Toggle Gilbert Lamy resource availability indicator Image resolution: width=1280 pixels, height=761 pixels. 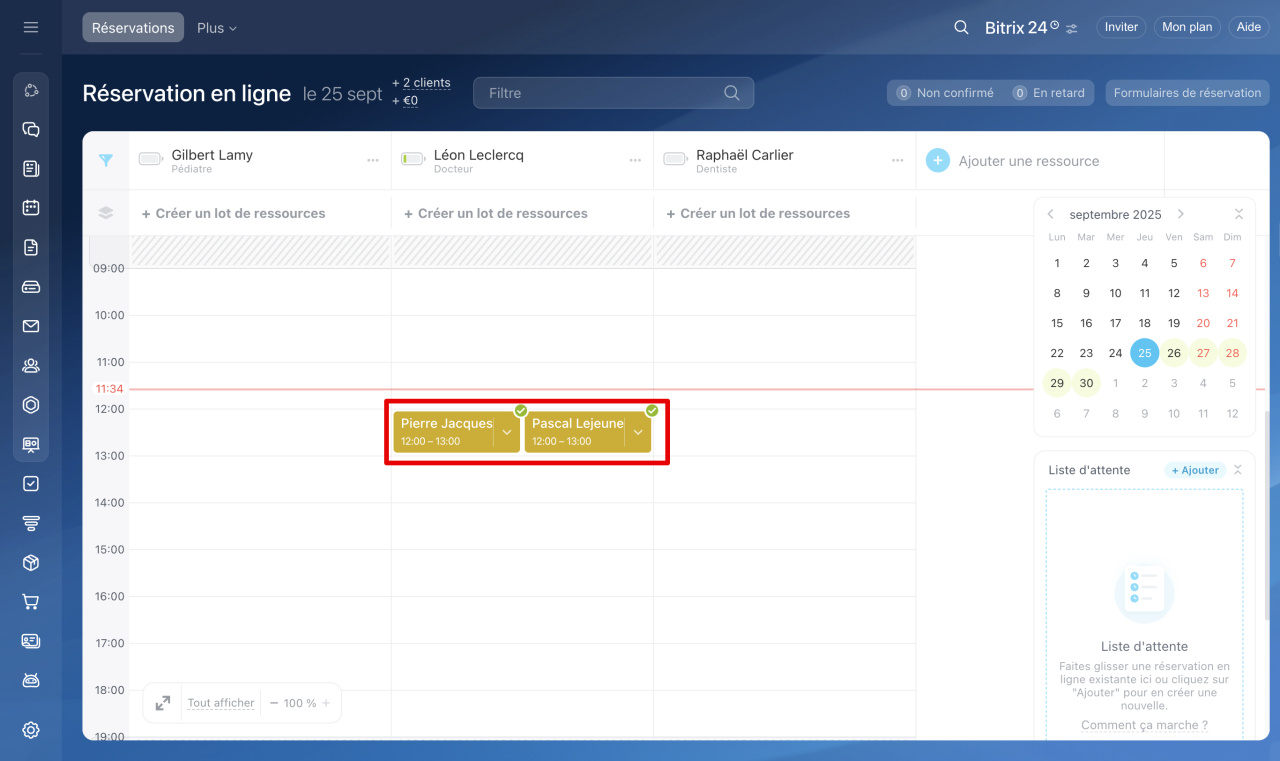(151, 159)
